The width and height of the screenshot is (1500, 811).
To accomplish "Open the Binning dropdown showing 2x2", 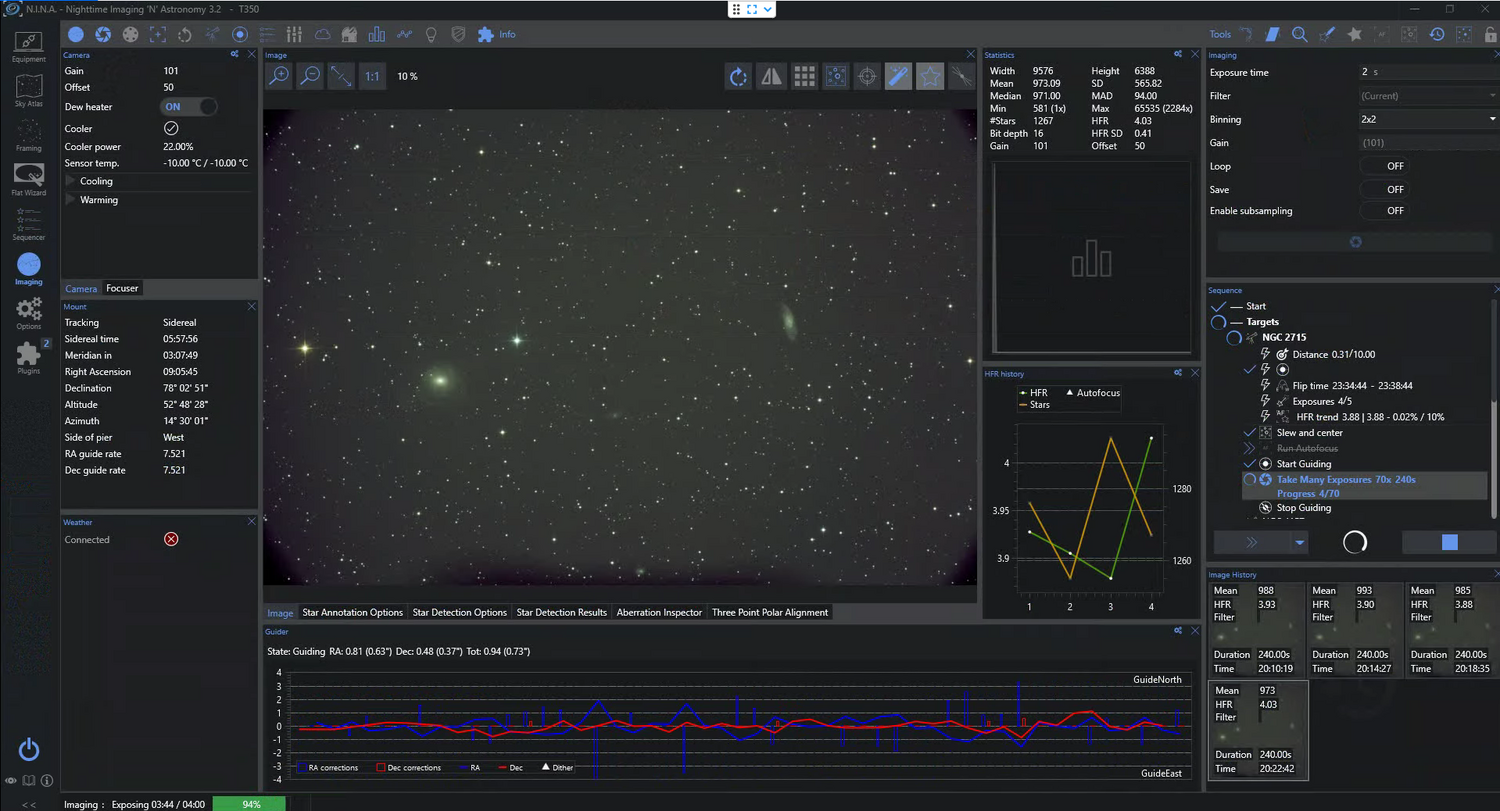I will click(1427, 119).
